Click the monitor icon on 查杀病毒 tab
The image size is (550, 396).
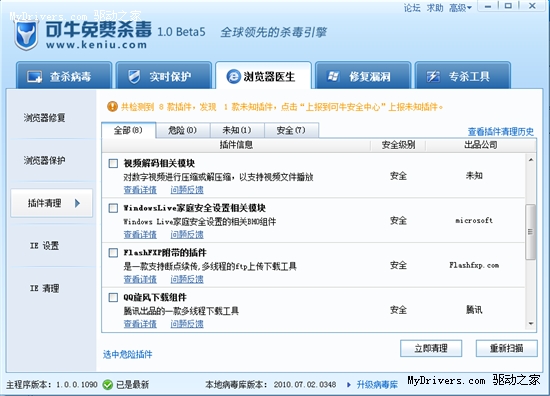coord(35,77)
